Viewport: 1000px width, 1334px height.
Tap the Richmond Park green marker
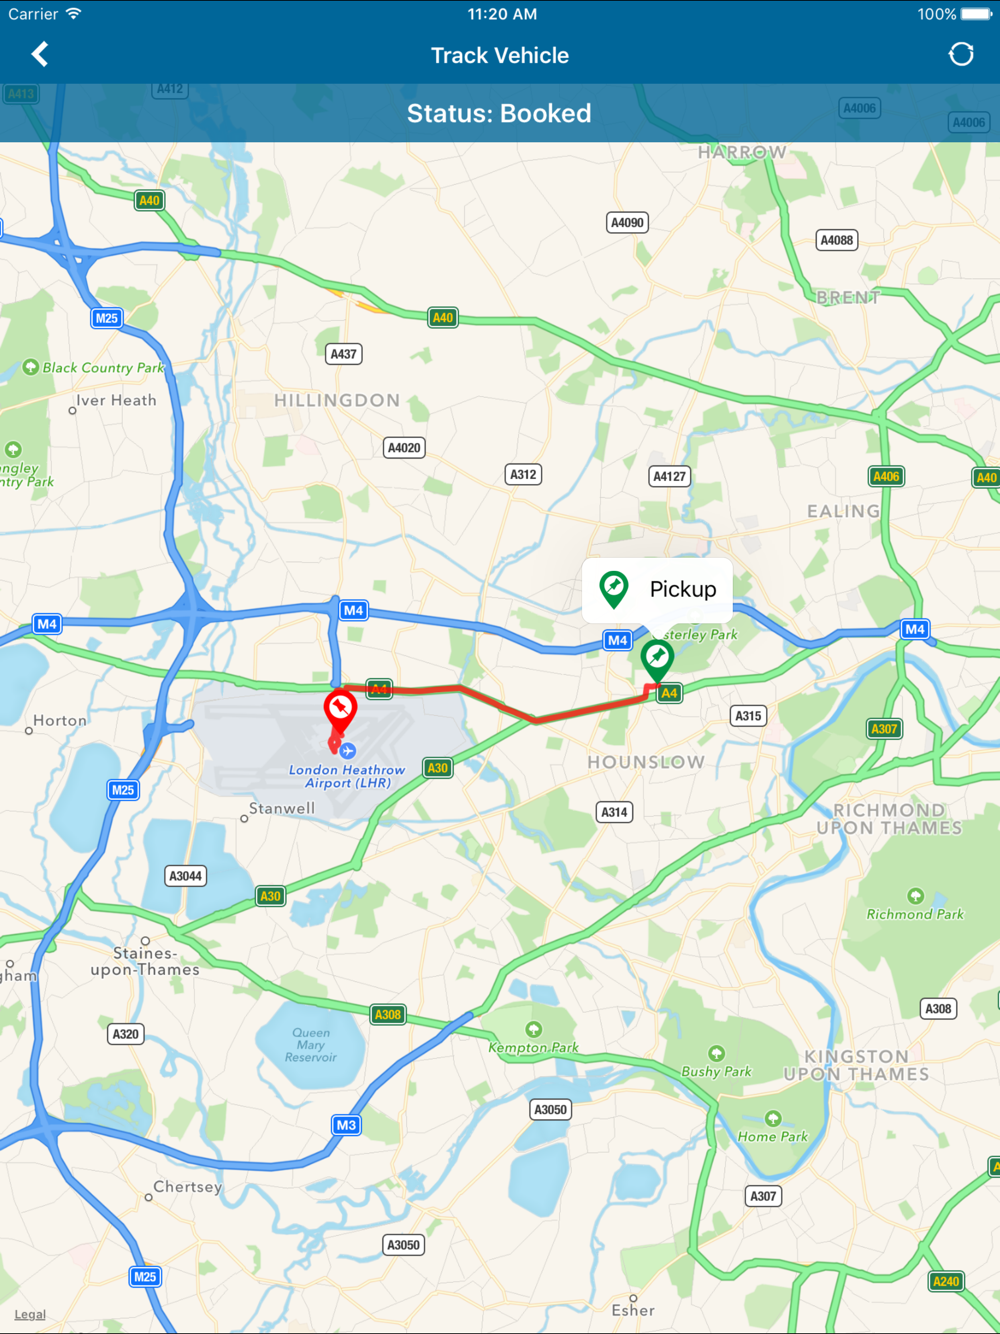tap(915, 896)
